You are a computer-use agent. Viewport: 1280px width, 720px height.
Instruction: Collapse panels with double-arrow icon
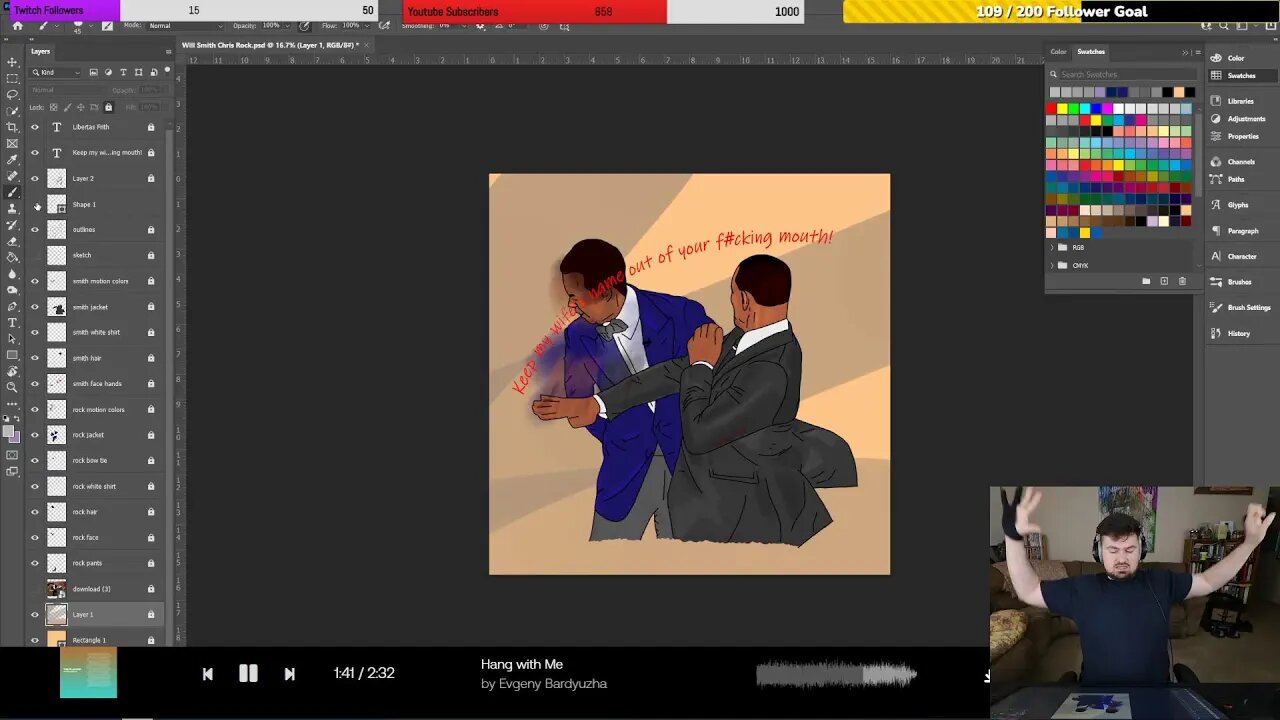tap(1186, 52)
